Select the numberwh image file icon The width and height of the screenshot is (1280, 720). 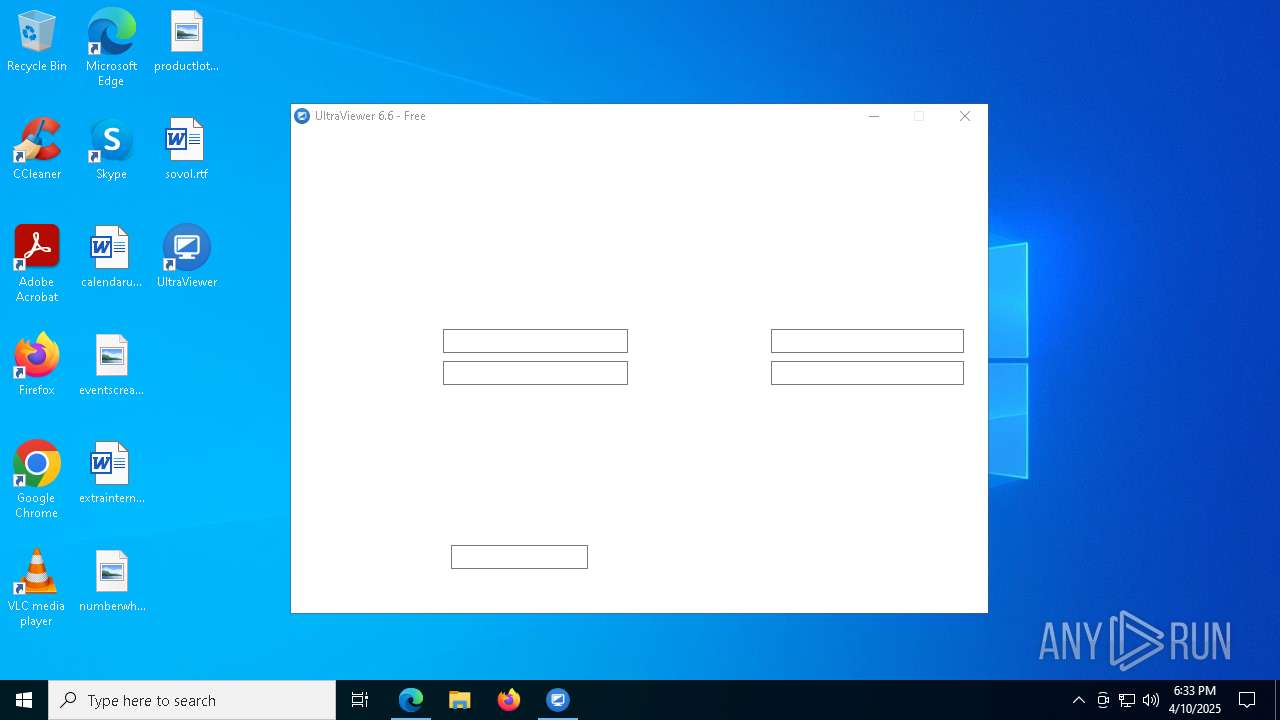point(111,582)
